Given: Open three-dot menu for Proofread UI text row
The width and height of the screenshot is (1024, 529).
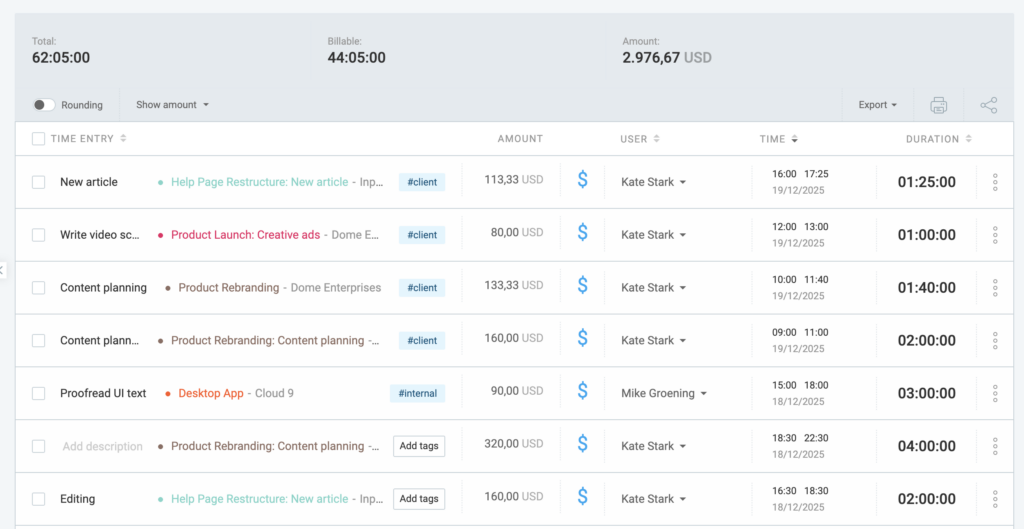Looking at the screenshot, I should coord(994,393).
